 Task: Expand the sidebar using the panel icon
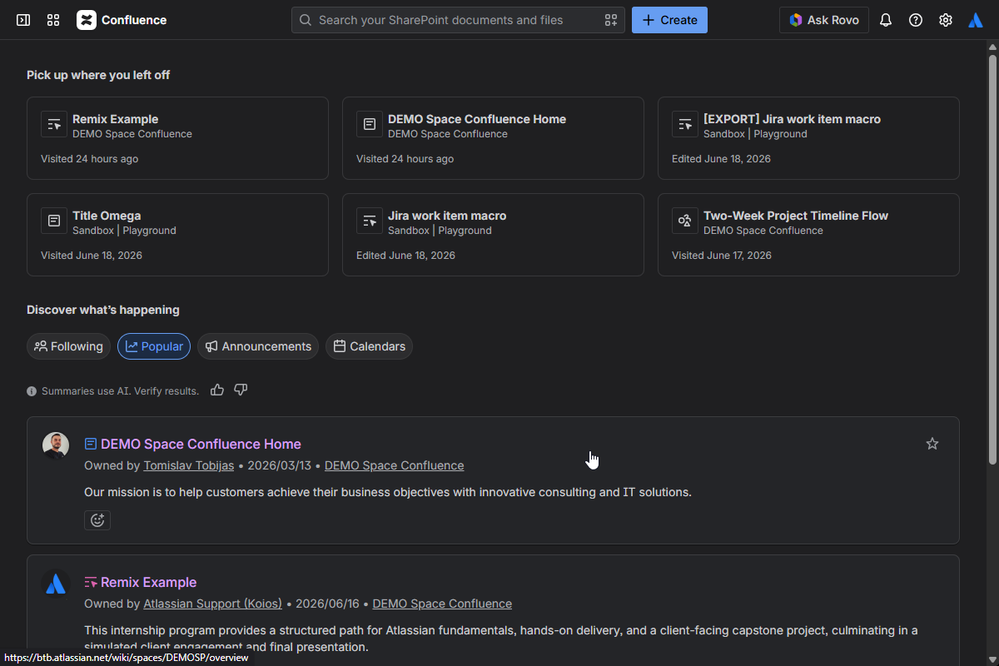click(x=23, y=20)
